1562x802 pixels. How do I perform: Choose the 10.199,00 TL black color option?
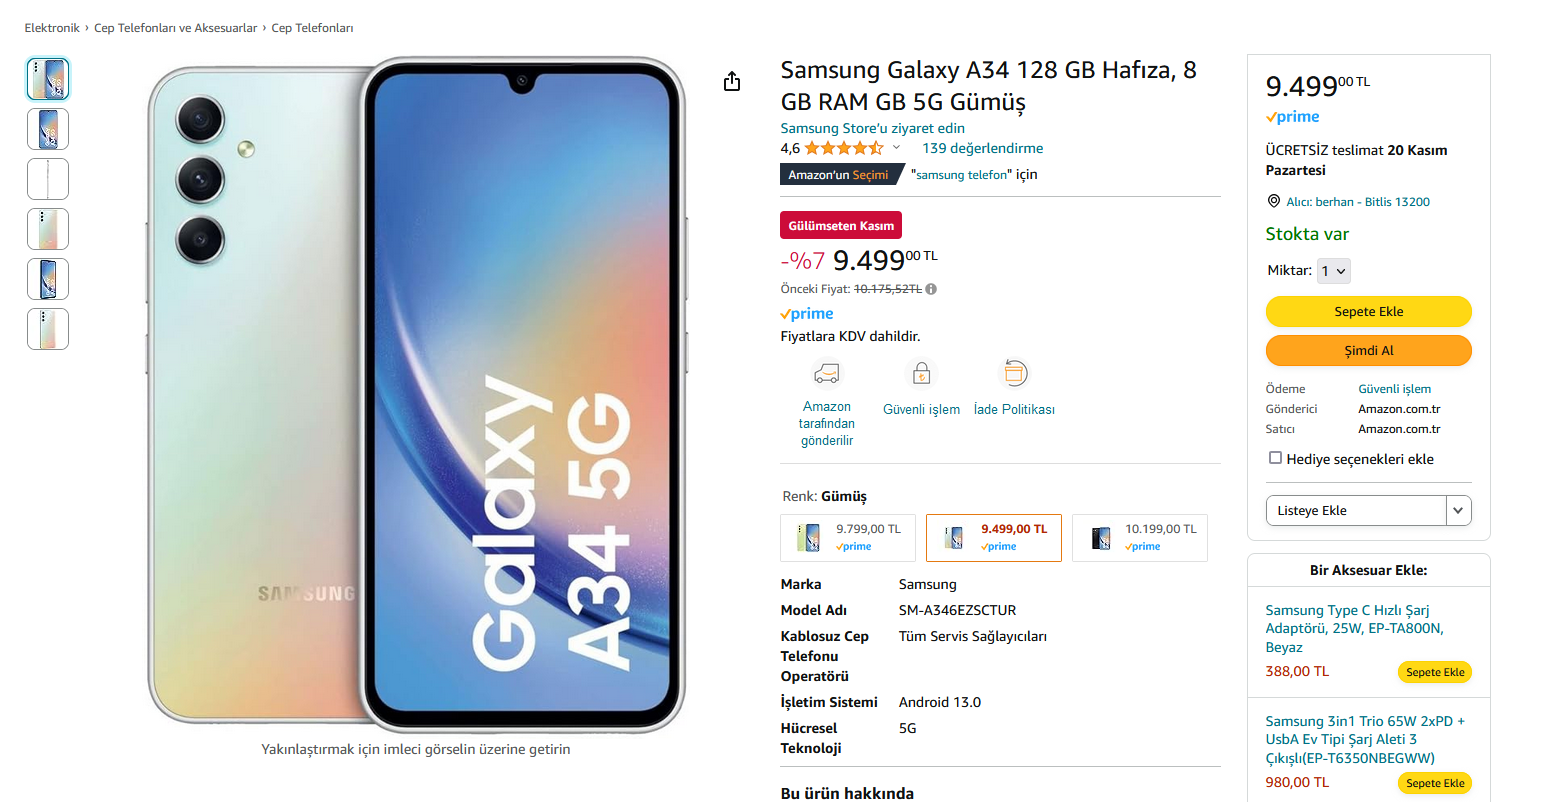[x=1140, y=538]
